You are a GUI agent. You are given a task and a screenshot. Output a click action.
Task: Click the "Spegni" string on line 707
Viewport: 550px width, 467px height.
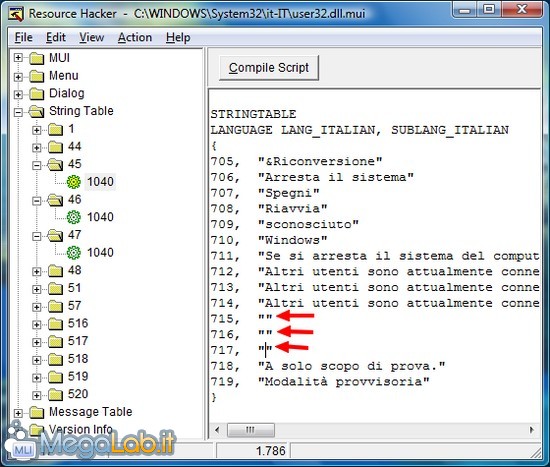[289, 193]
